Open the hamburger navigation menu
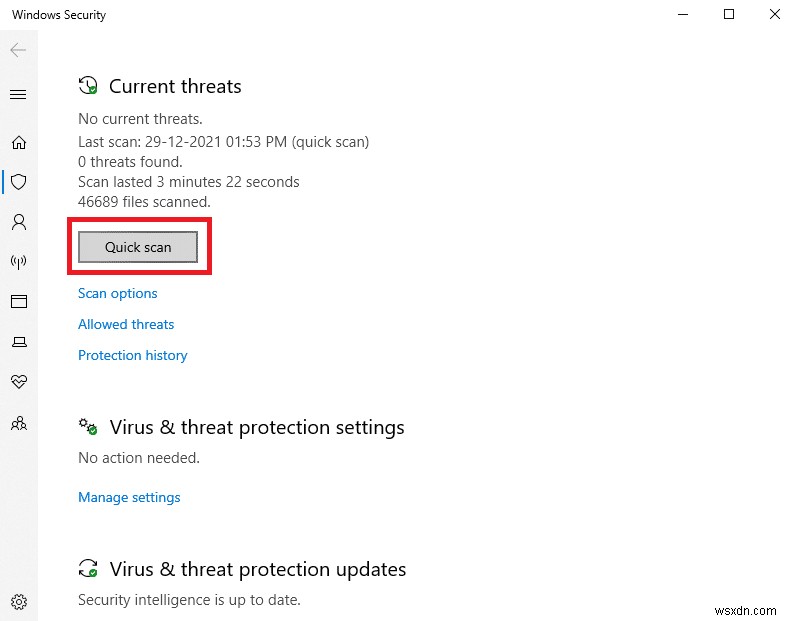Viewport: 788px width, 621px height. click(x=18, y=95)
